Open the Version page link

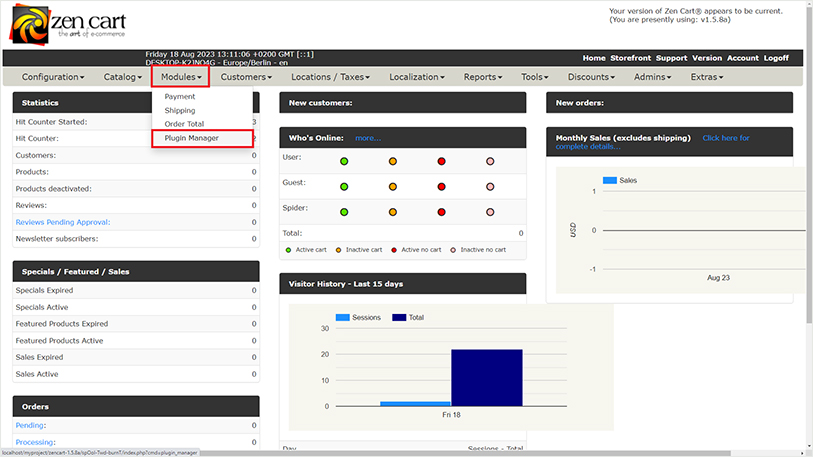tap(707, 58)
